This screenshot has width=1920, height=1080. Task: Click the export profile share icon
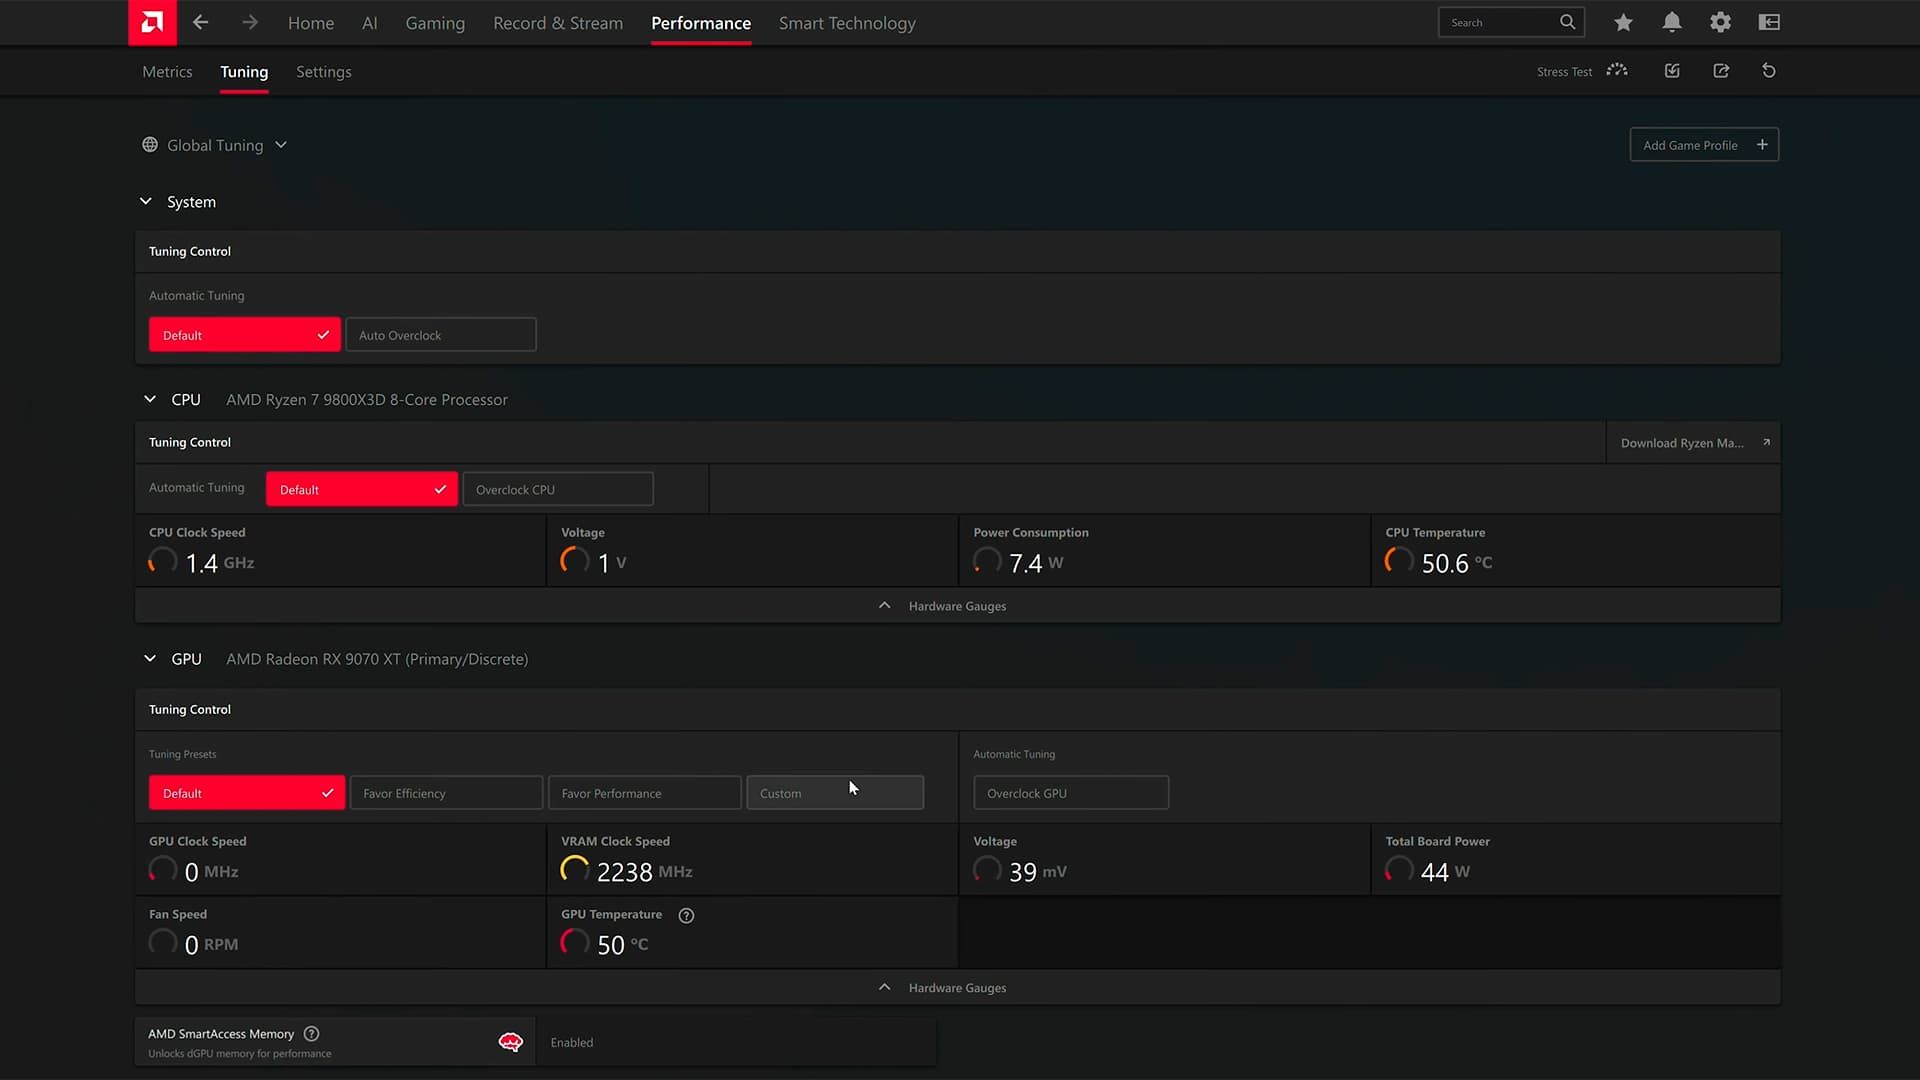[x=1721, y=71]
